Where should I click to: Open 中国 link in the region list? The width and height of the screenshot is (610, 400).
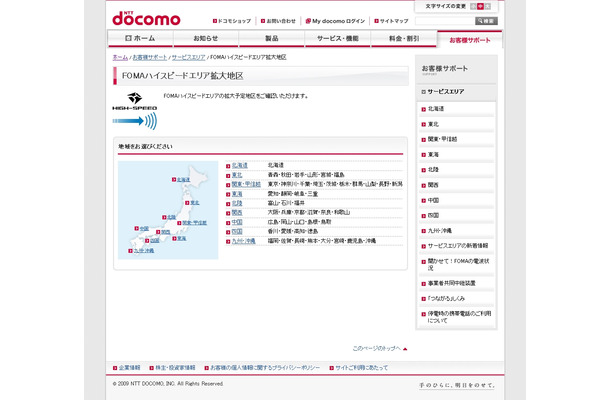[x=237, y=222]
